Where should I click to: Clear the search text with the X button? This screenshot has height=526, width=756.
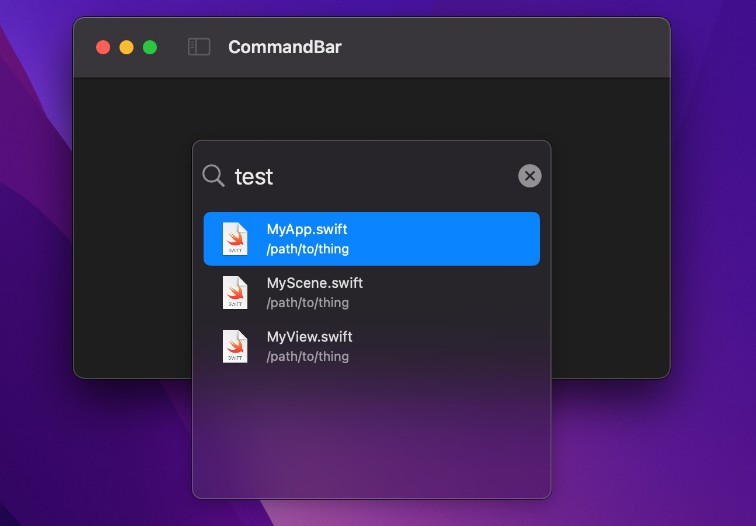pyautogui.click(x=530, y=176)
